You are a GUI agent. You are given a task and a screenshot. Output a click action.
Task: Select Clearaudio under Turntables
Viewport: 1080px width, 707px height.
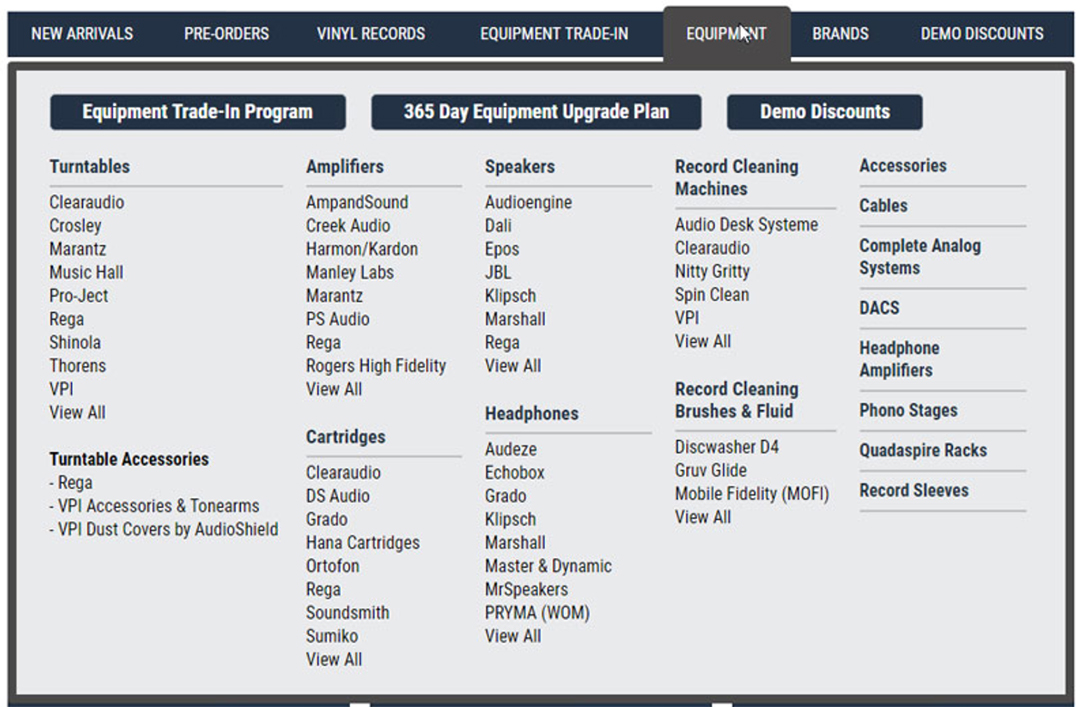(87, 203)
